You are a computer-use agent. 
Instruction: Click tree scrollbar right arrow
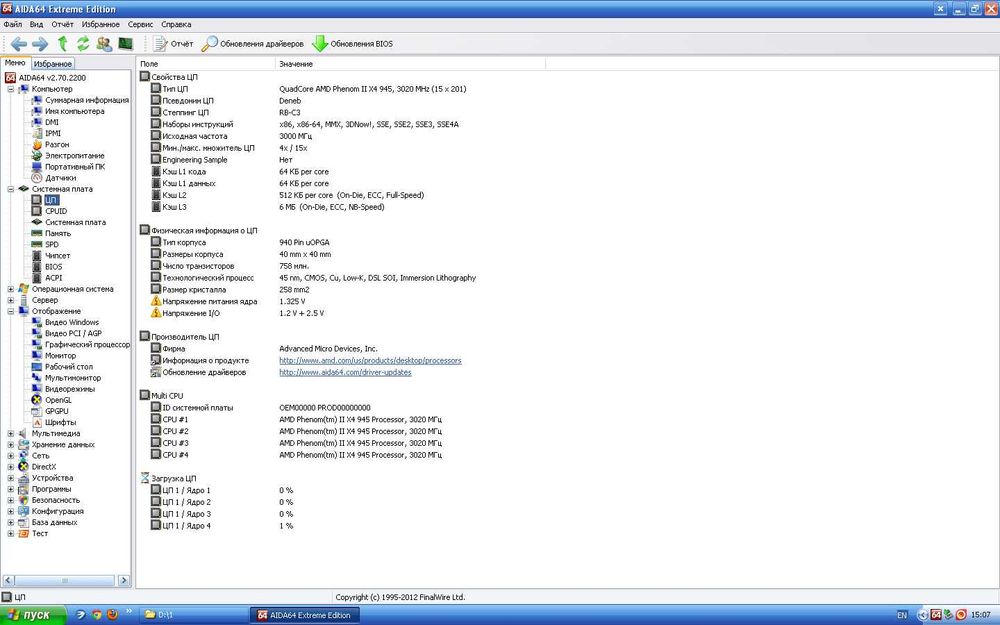tap(124, 580)
